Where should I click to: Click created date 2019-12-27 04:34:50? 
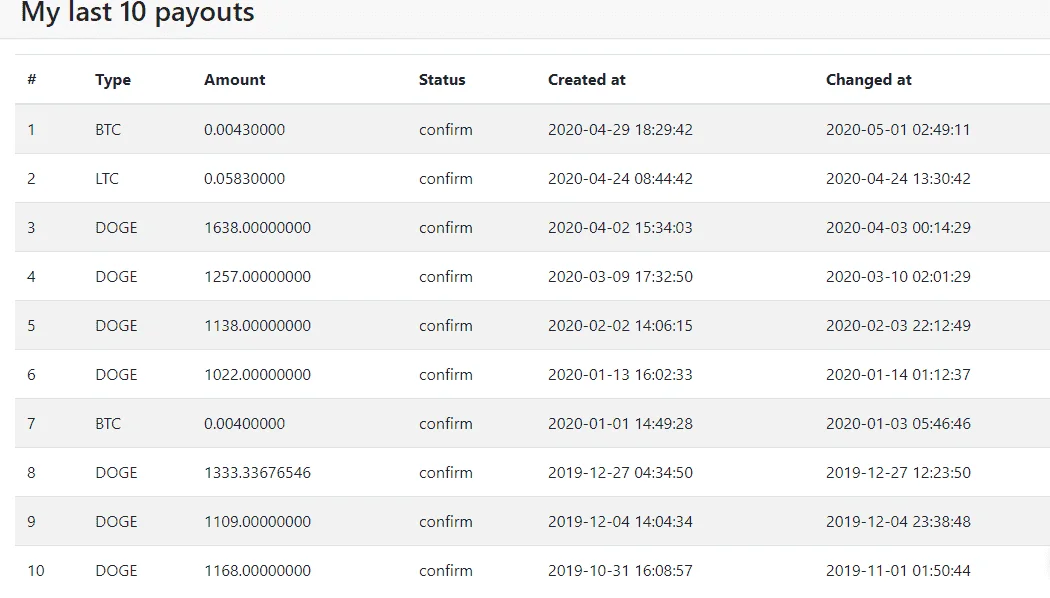[x=620, y=473]
